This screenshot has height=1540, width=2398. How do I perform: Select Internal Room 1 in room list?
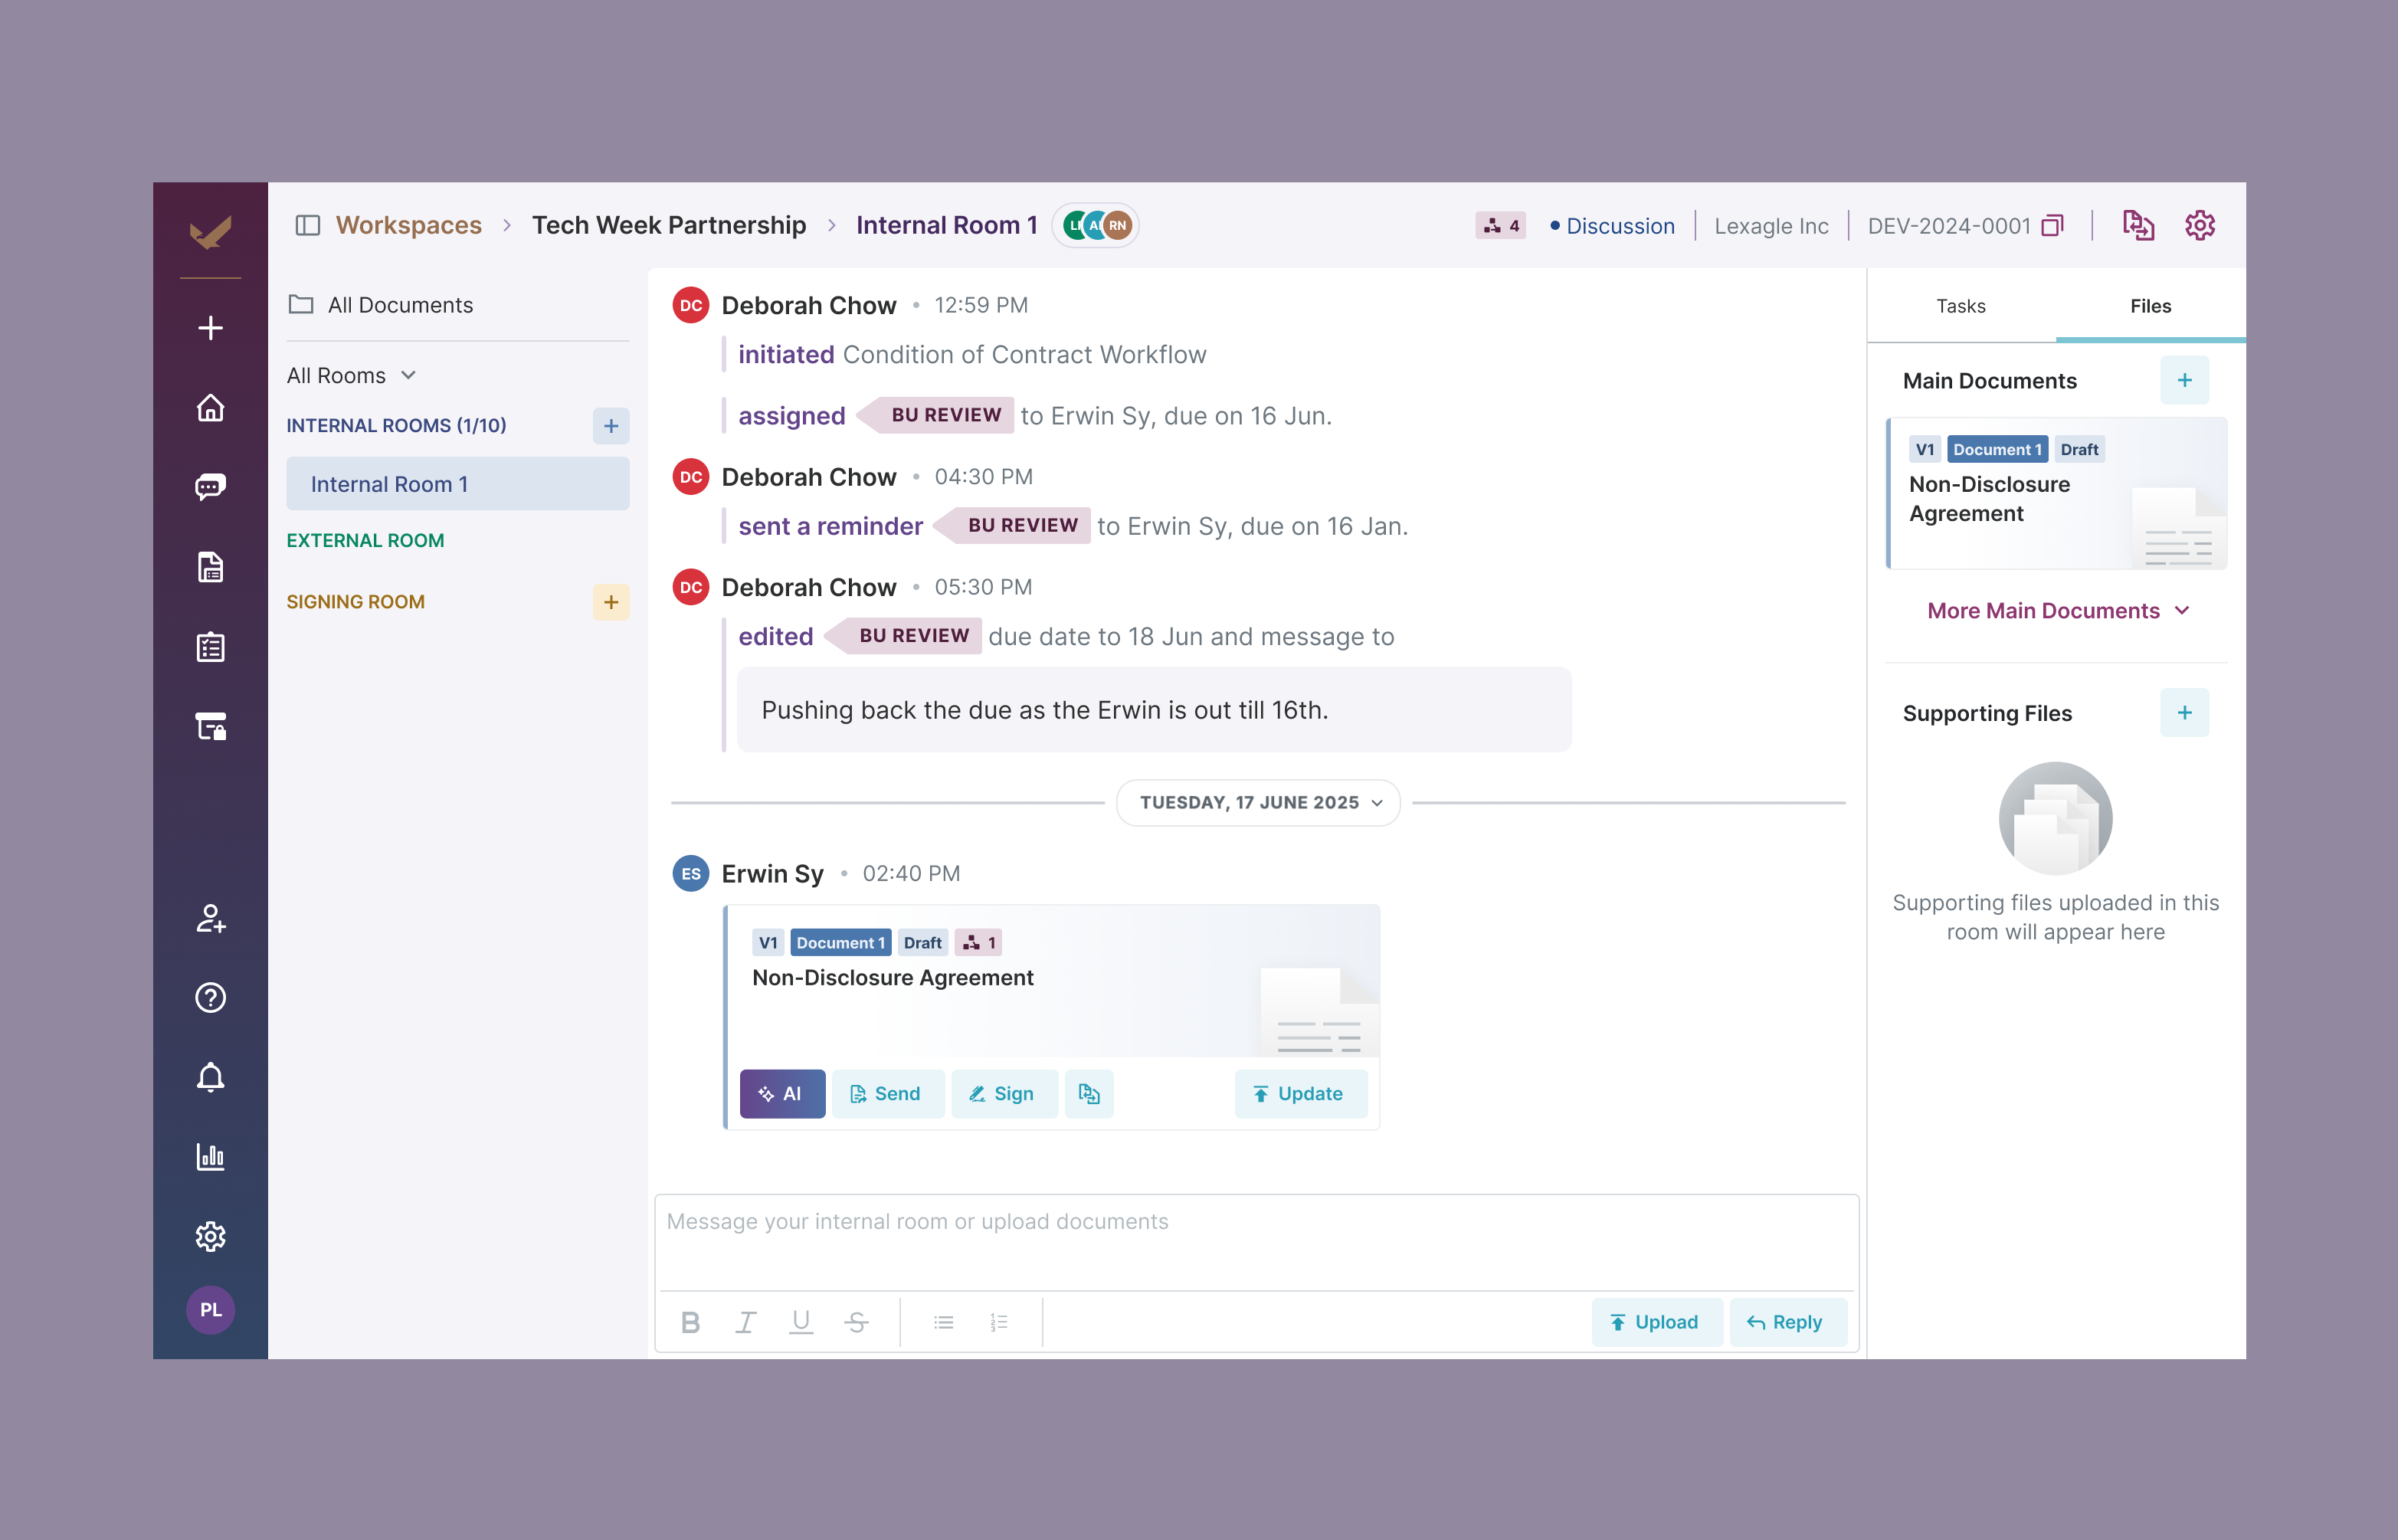coord(458,484)
